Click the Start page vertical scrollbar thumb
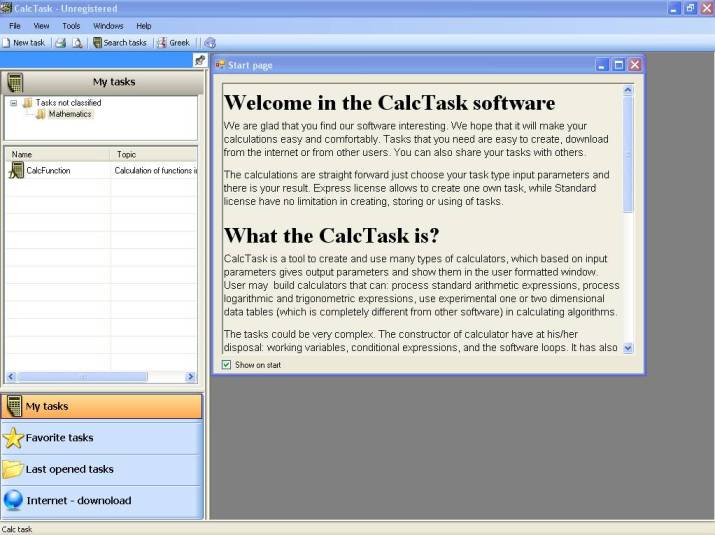The height and width of the screenshot is (535, 715). tap(628, 154)
